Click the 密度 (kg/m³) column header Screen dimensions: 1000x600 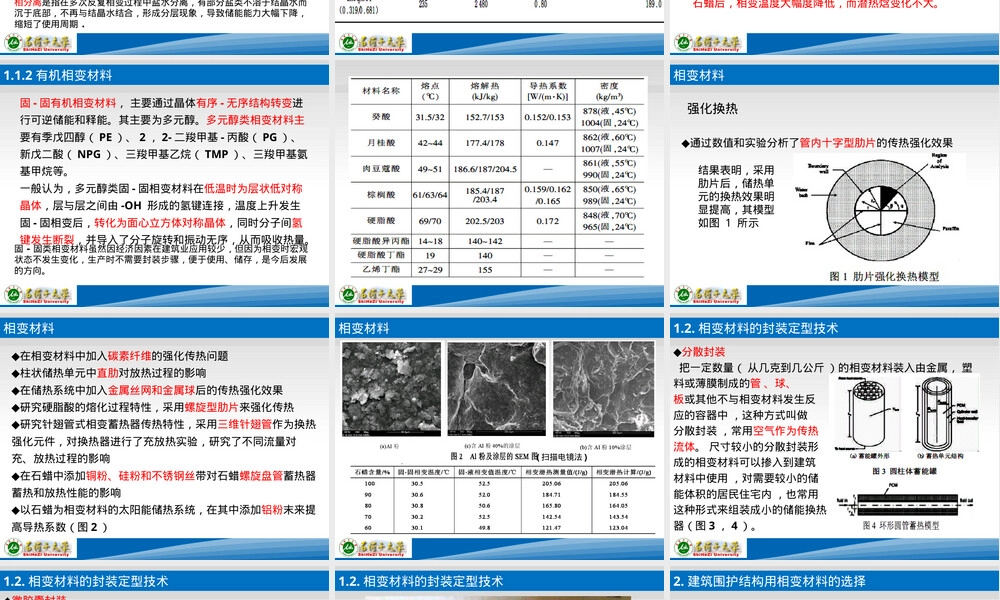[609, 91]
